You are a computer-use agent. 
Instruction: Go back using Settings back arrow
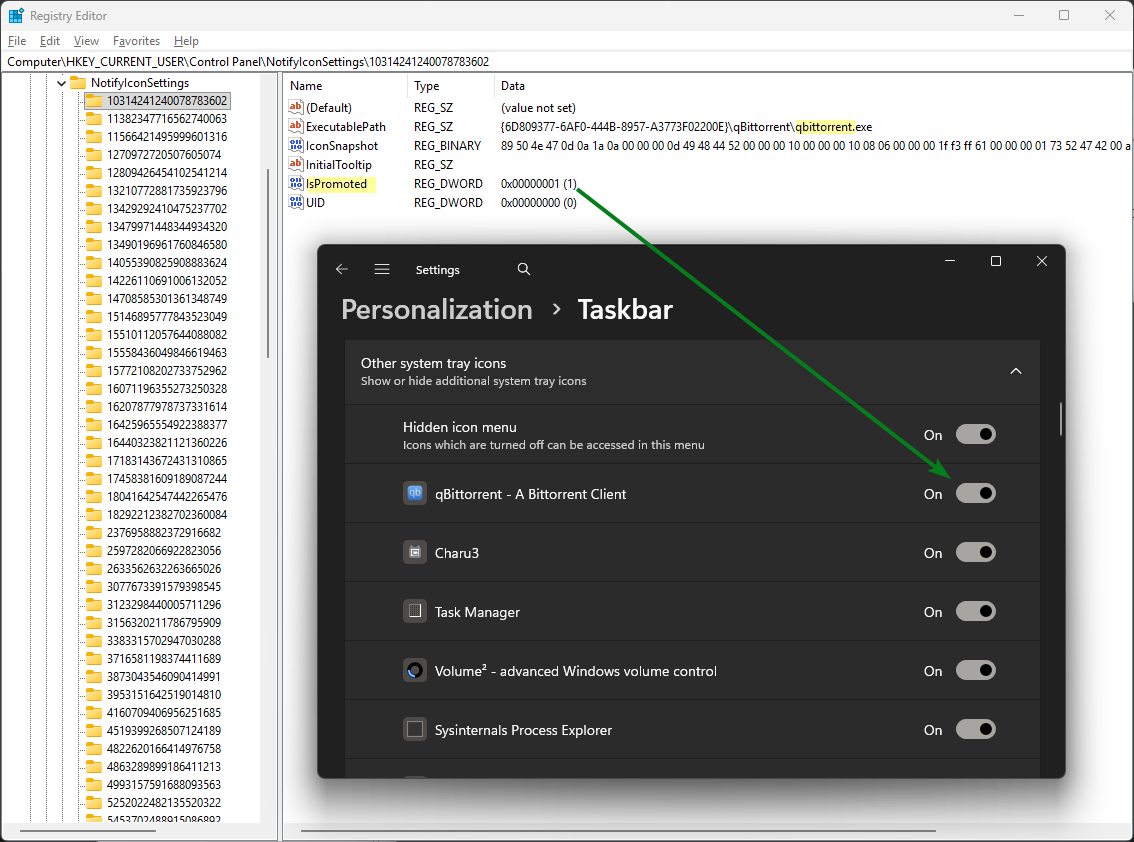[342, 269]
